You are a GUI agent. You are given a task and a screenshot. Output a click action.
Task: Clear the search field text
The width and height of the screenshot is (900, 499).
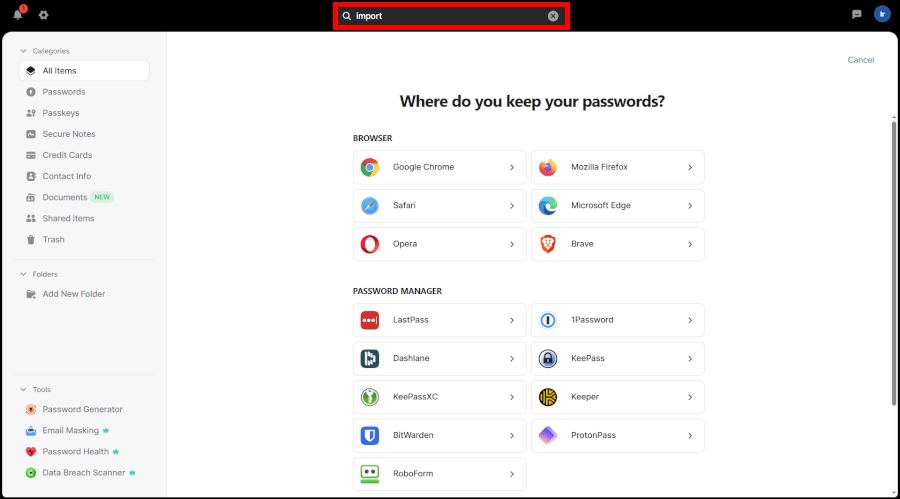(x=553, y=16)
